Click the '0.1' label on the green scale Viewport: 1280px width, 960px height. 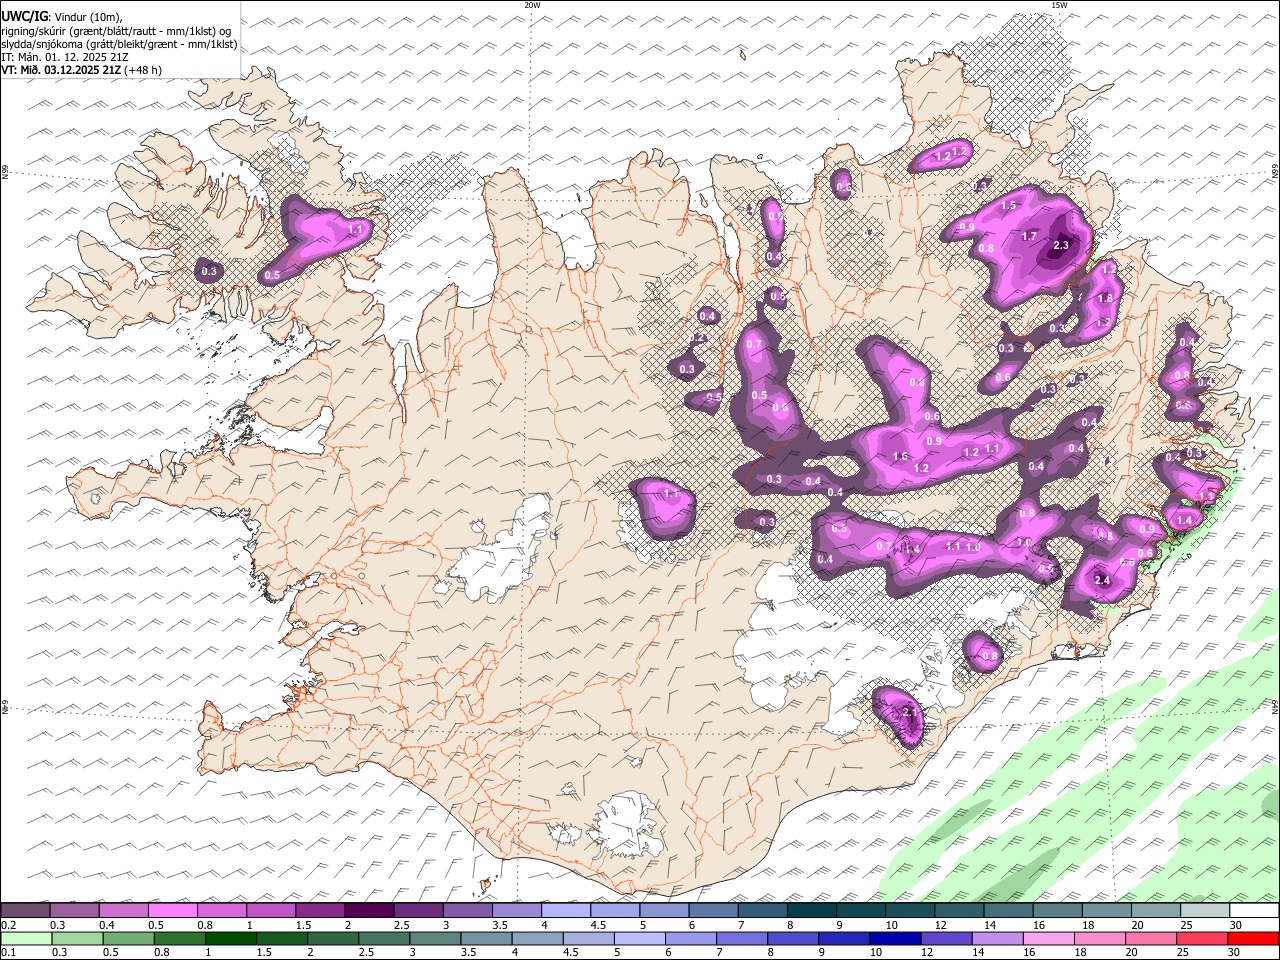8,952
